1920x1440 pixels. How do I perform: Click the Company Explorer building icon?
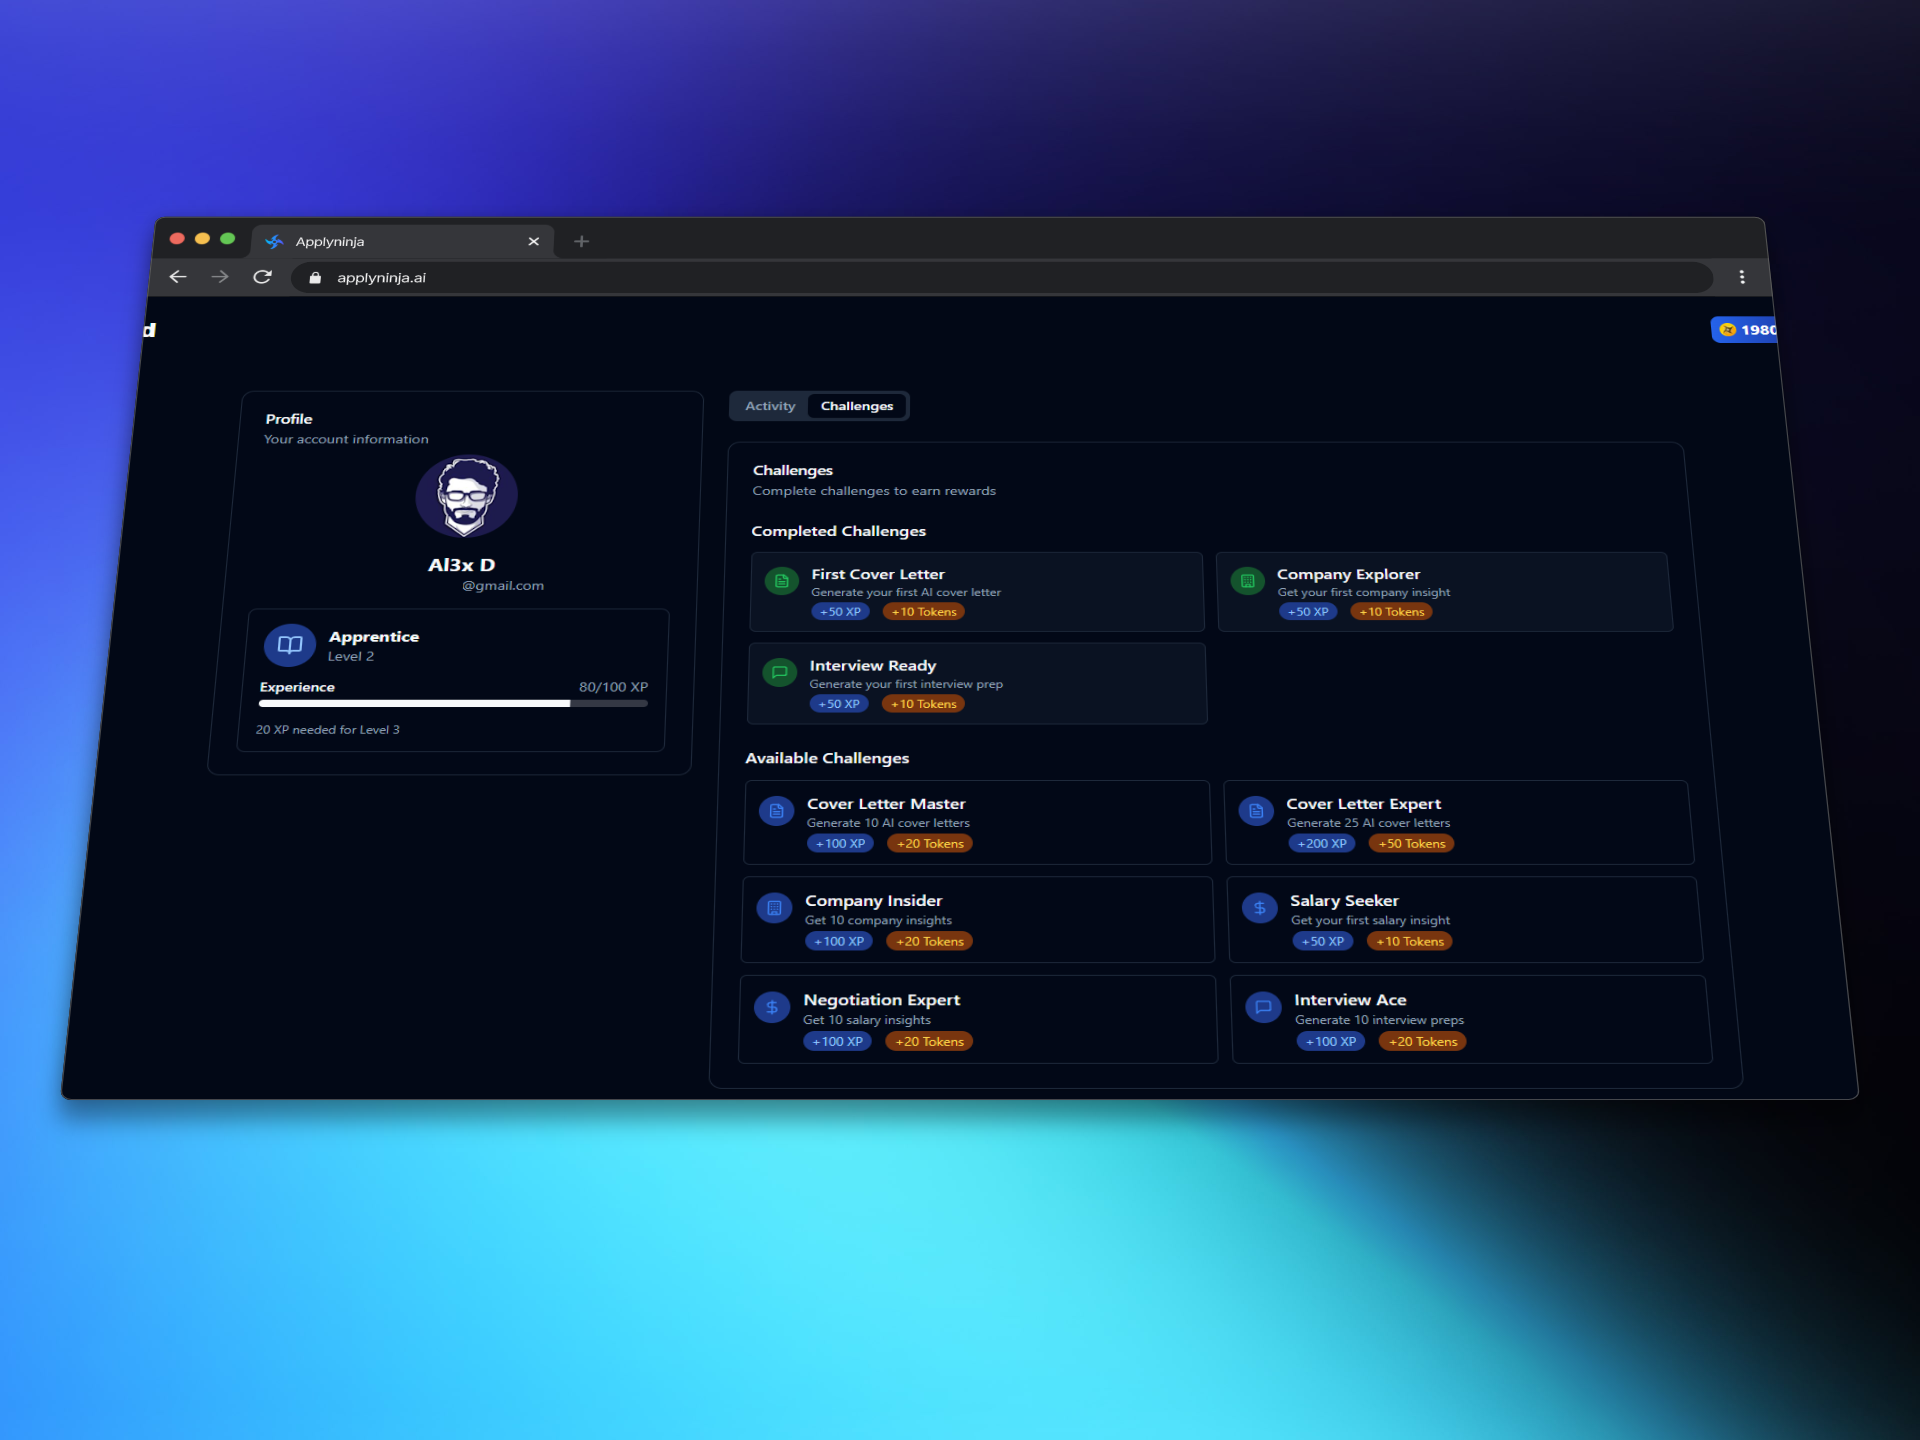click(x=1248, y=581)
